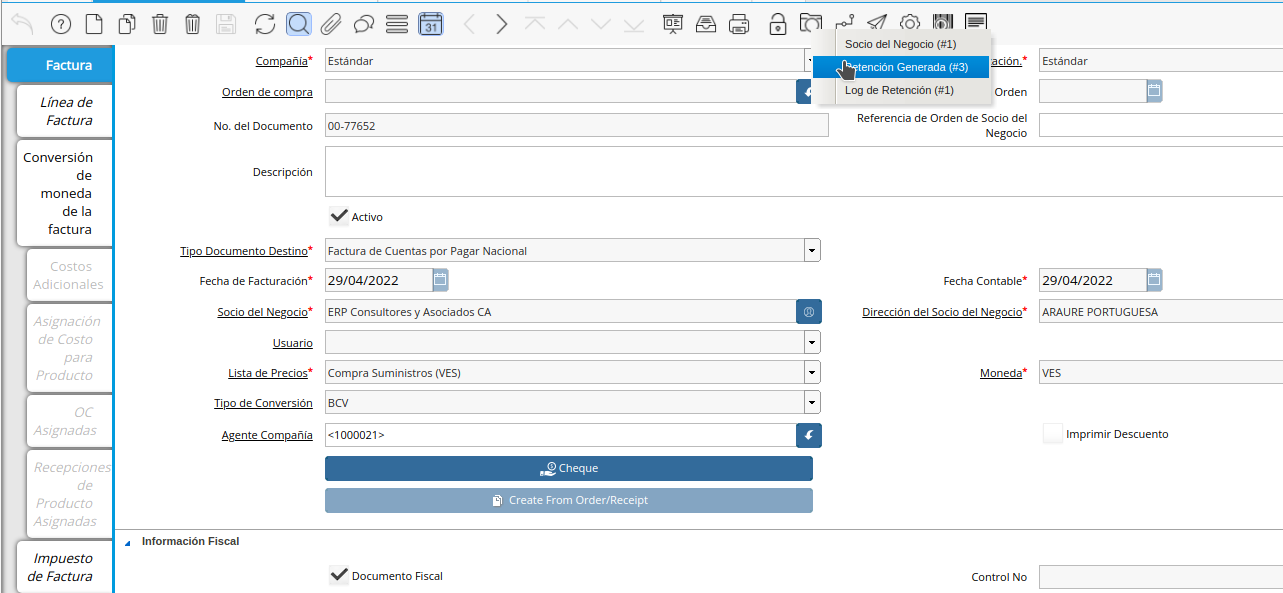1283x593 pixels.
Task: Open attachments with the paperclip icon
Action: click(331, 23)
